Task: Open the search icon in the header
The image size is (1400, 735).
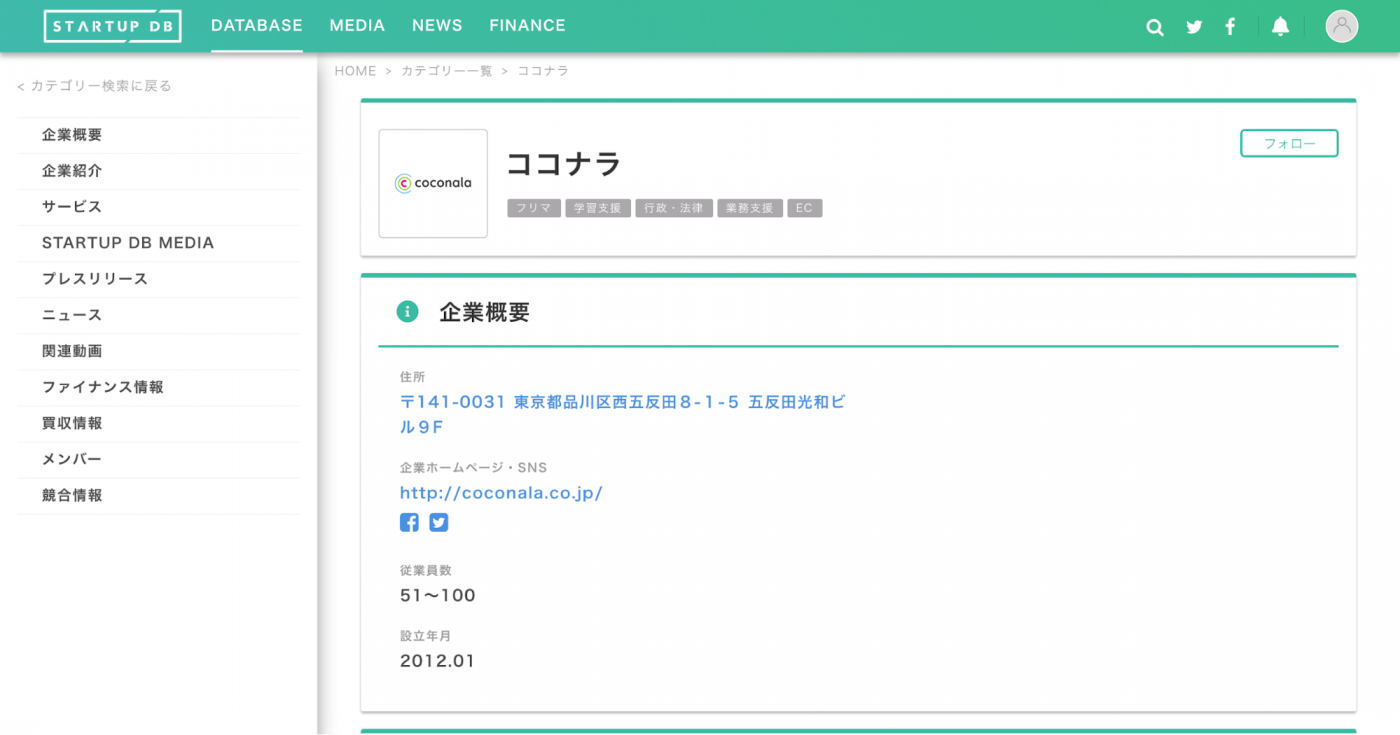Action: pos(1155,26)
